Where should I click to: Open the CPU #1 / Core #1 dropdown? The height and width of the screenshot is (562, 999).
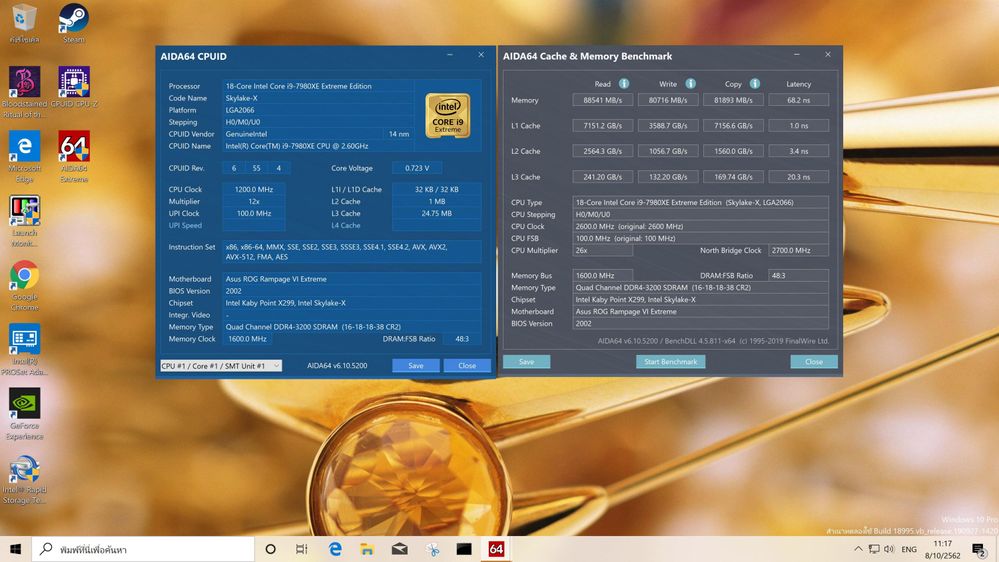click(220, 366)
